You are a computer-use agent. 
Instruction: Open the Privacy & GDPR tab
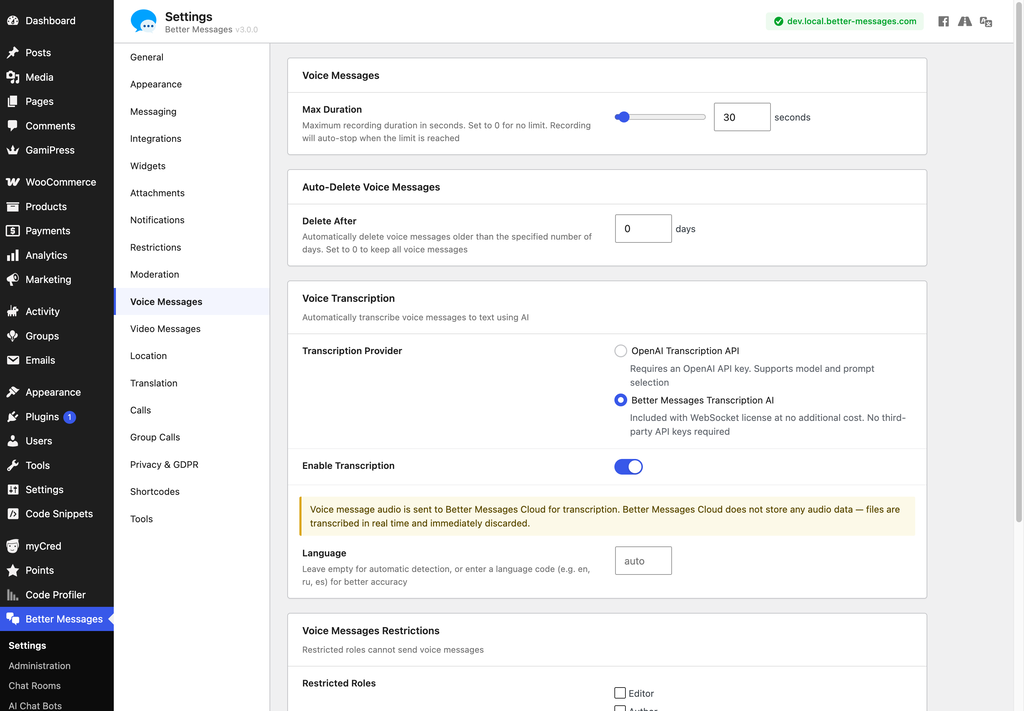tap(191, 465)
